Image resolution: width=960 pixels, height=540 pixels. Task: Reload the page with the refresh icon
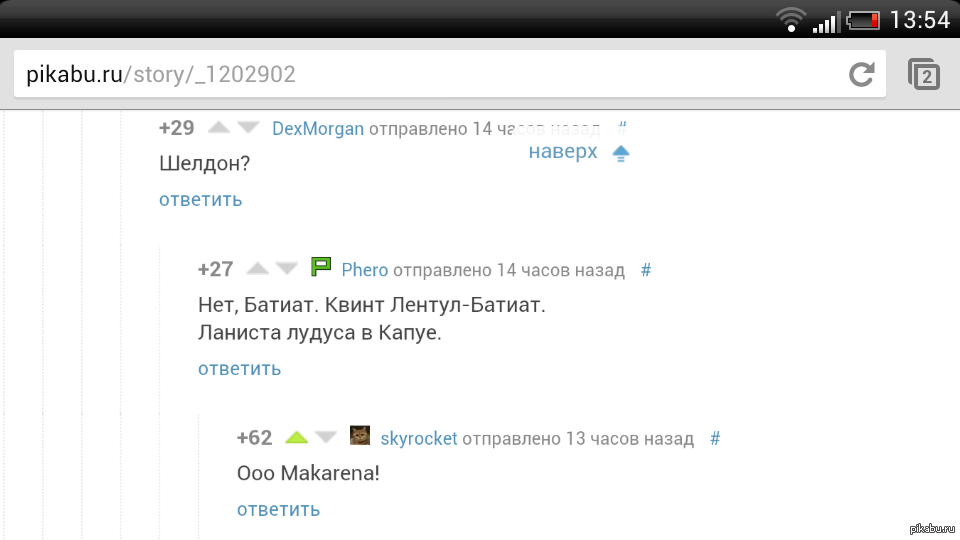[861, 74]
